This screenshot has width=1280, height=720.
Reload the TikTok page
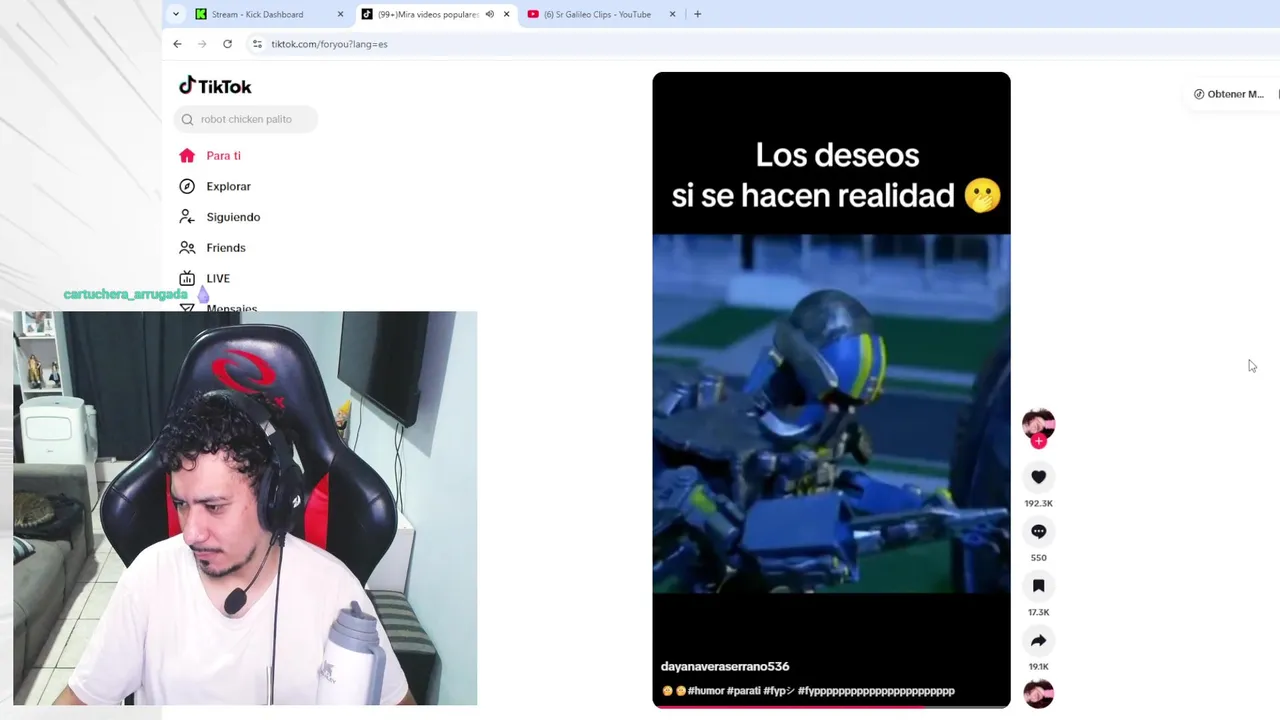(x=227, y=44)
